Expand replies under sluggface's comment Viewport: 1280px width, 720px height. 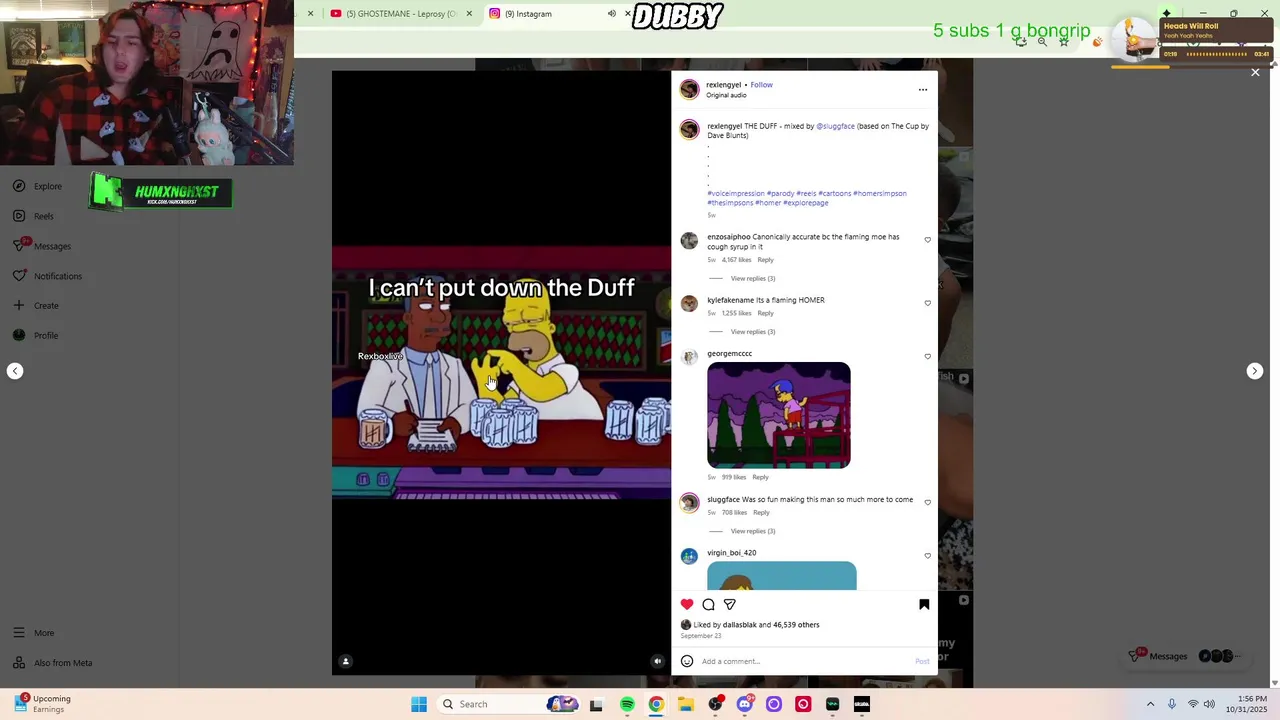(x=753, y=531)
